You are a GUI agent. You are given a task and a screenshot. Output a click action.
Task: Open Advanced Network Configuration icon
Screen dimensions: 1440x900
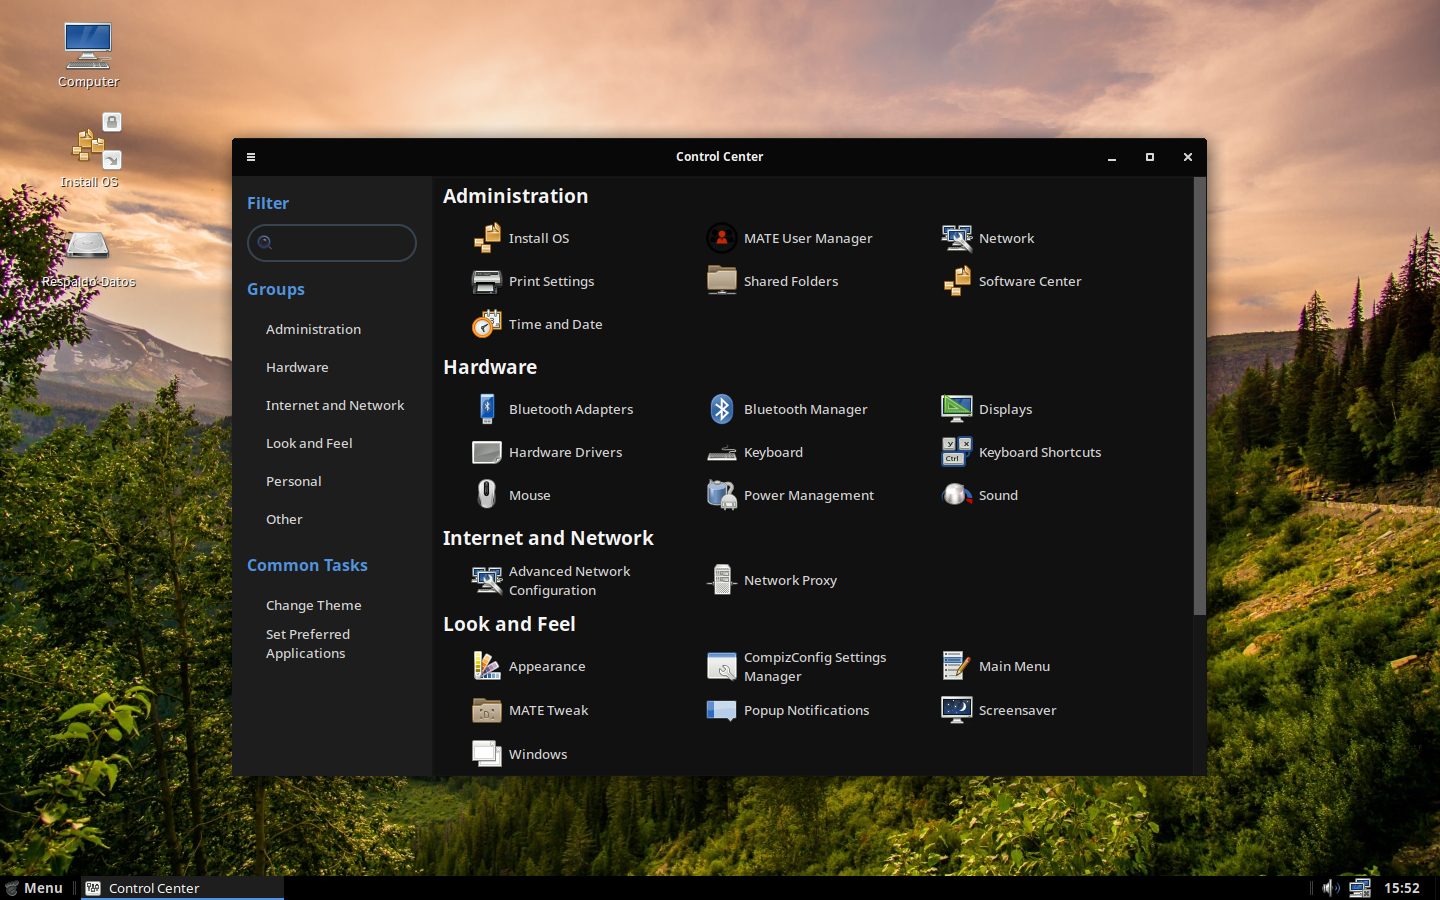pyautogui.click(x=487, y=580)
